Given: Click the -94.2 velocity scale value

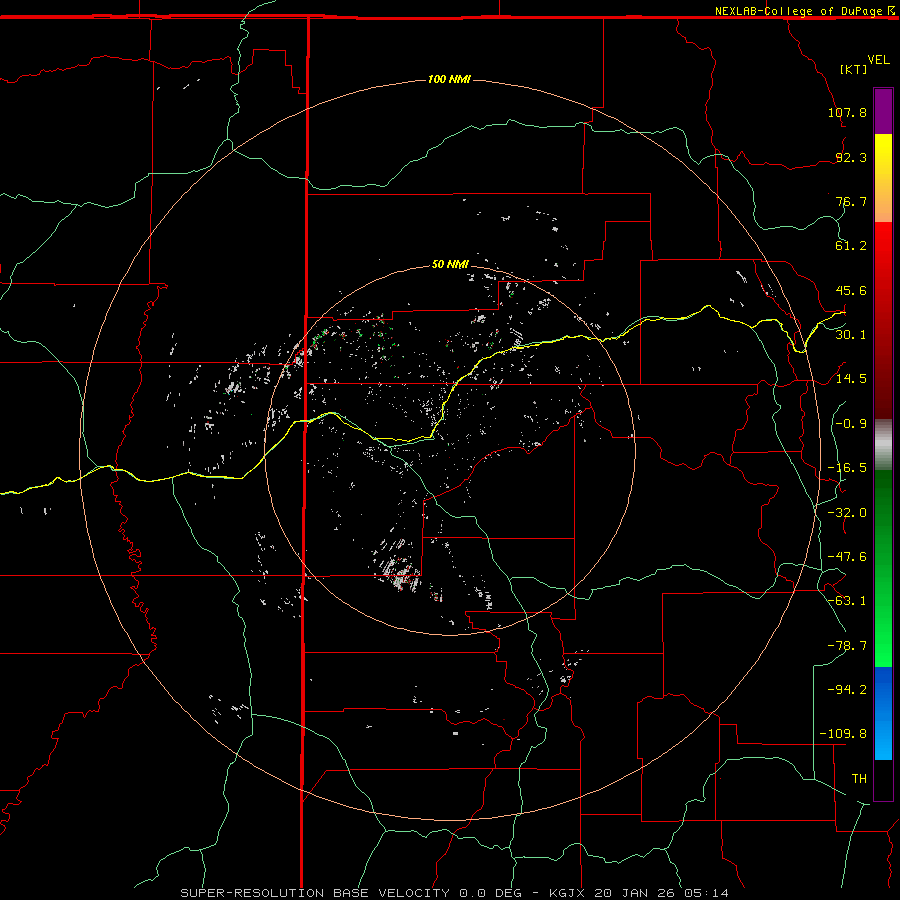Looking at the screenshot, I should coord(847,690).
